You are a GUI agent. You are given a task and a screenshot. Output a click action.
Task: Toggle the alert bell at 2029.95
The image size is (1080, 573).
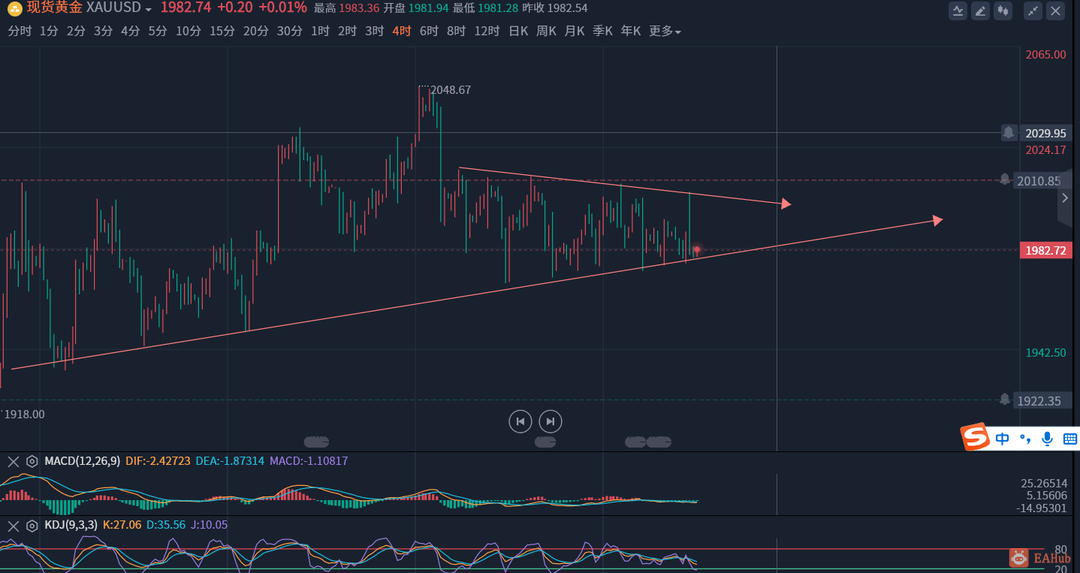1008,132
